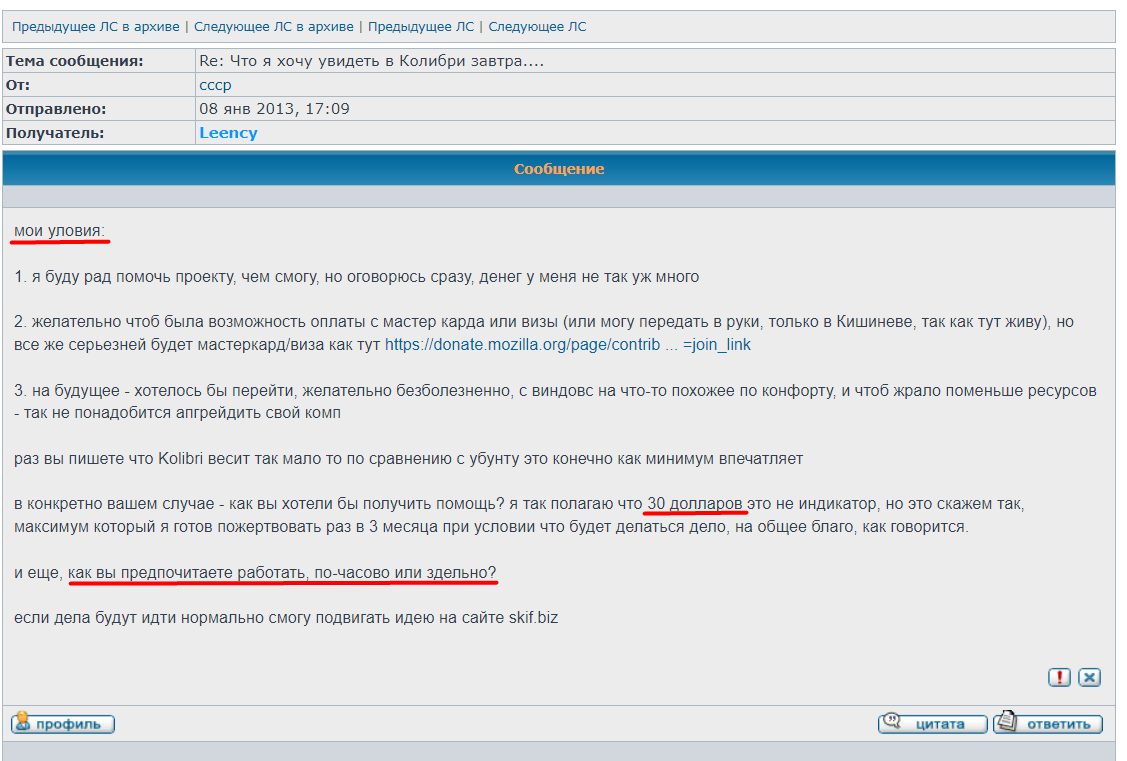Click the цитата quote button

click(932, 724)
